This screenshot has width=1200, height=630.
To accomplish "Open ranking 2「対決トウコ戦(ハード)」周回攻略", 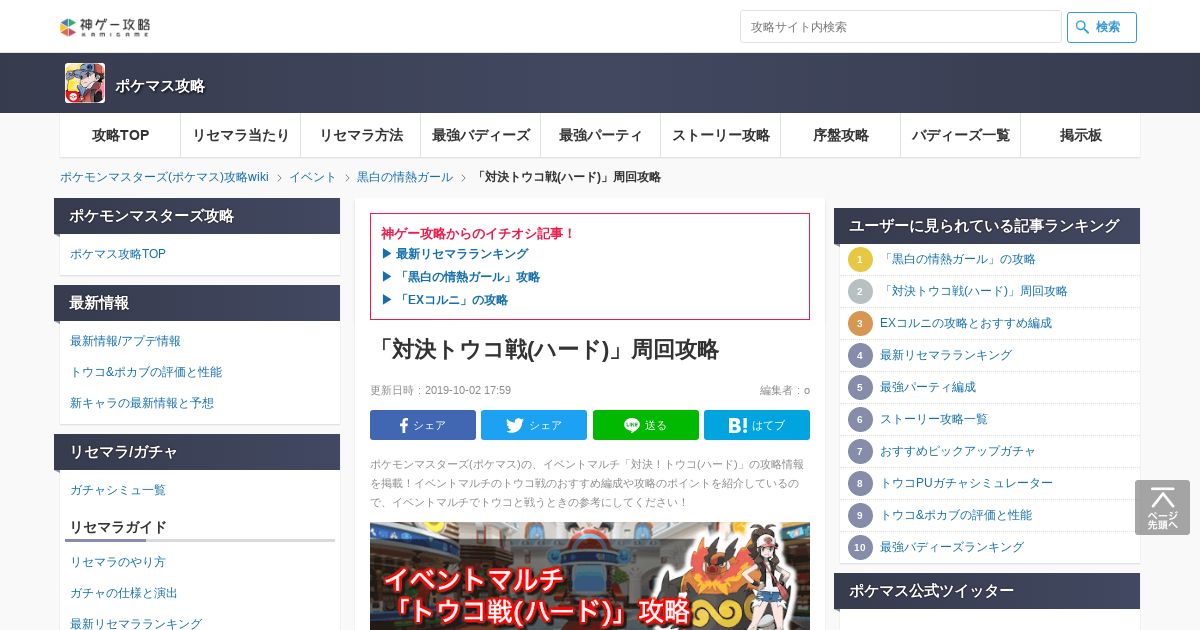I will tap(973, 291).
